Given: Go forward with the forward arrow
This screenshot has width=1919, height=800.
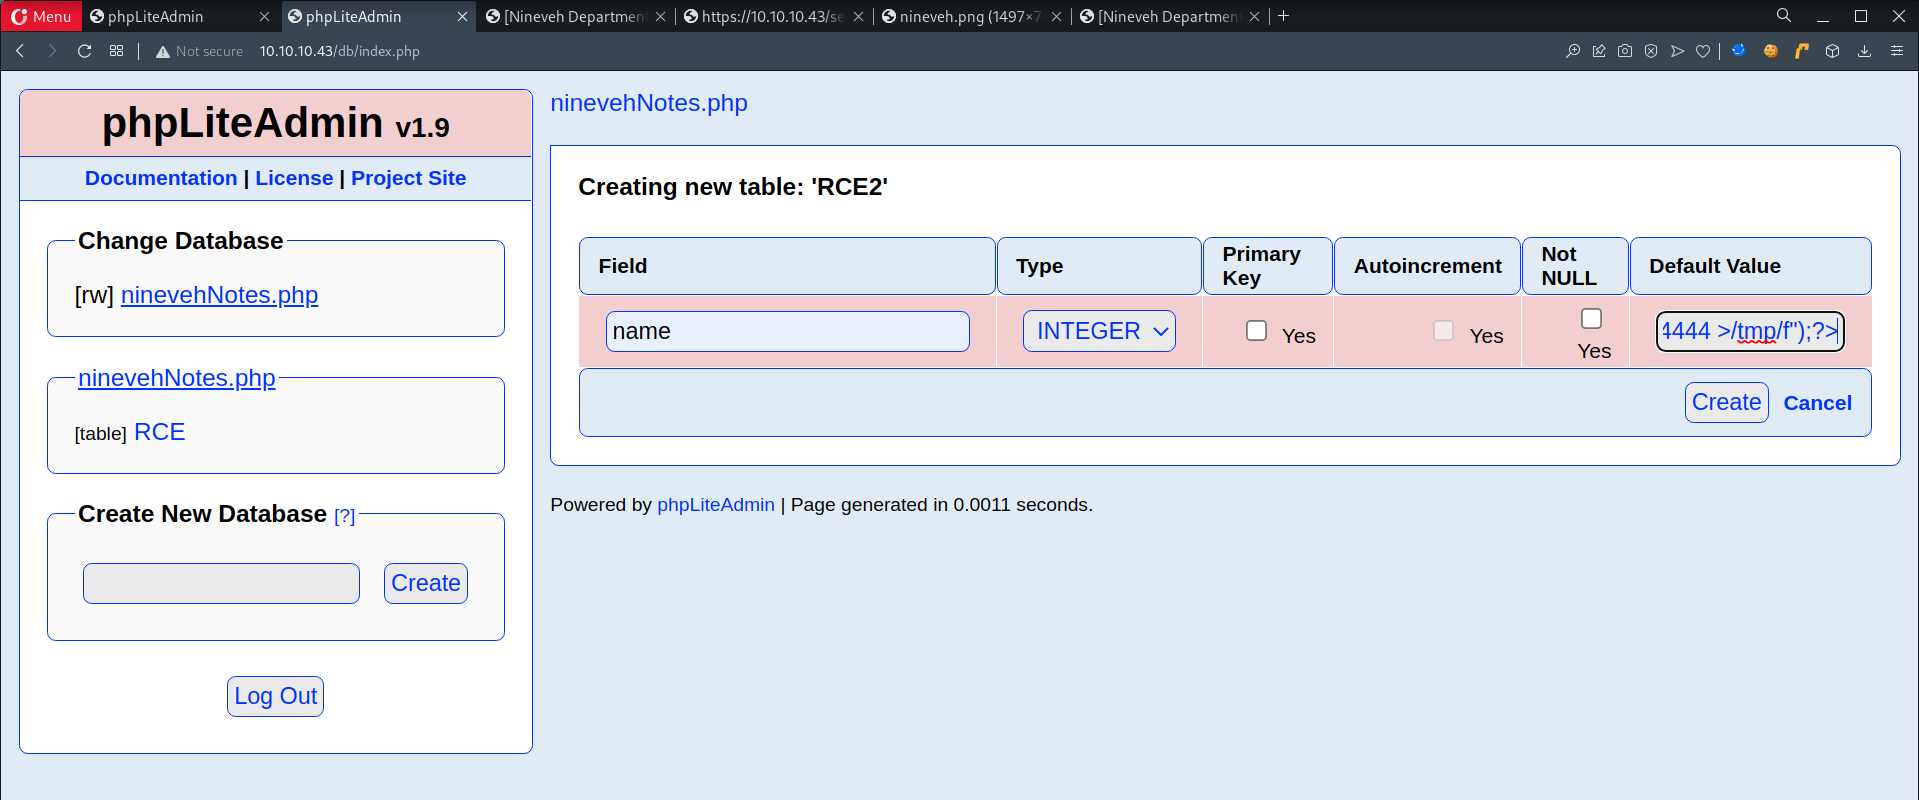Looking at the screenshot, I should tap(52, 51).
